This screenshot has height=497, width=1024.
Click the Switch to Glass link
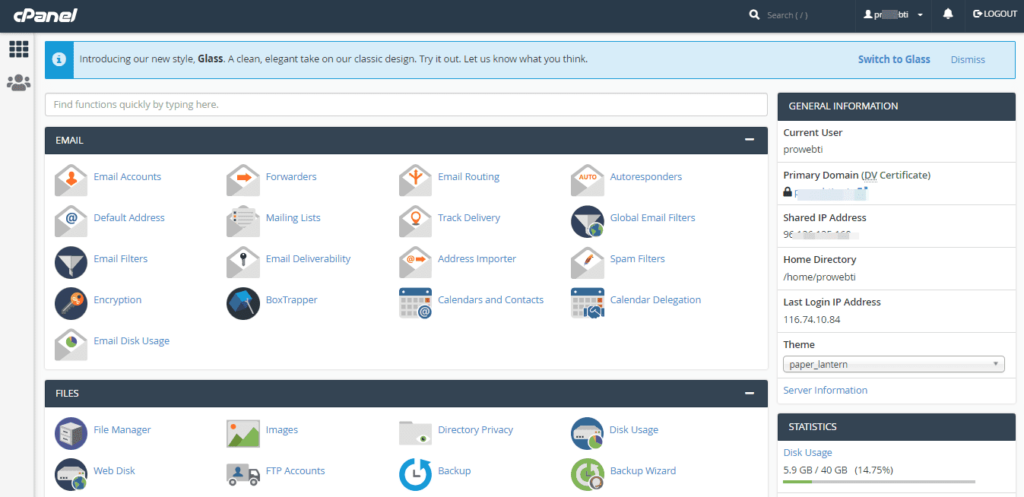[x=893, y=59]
